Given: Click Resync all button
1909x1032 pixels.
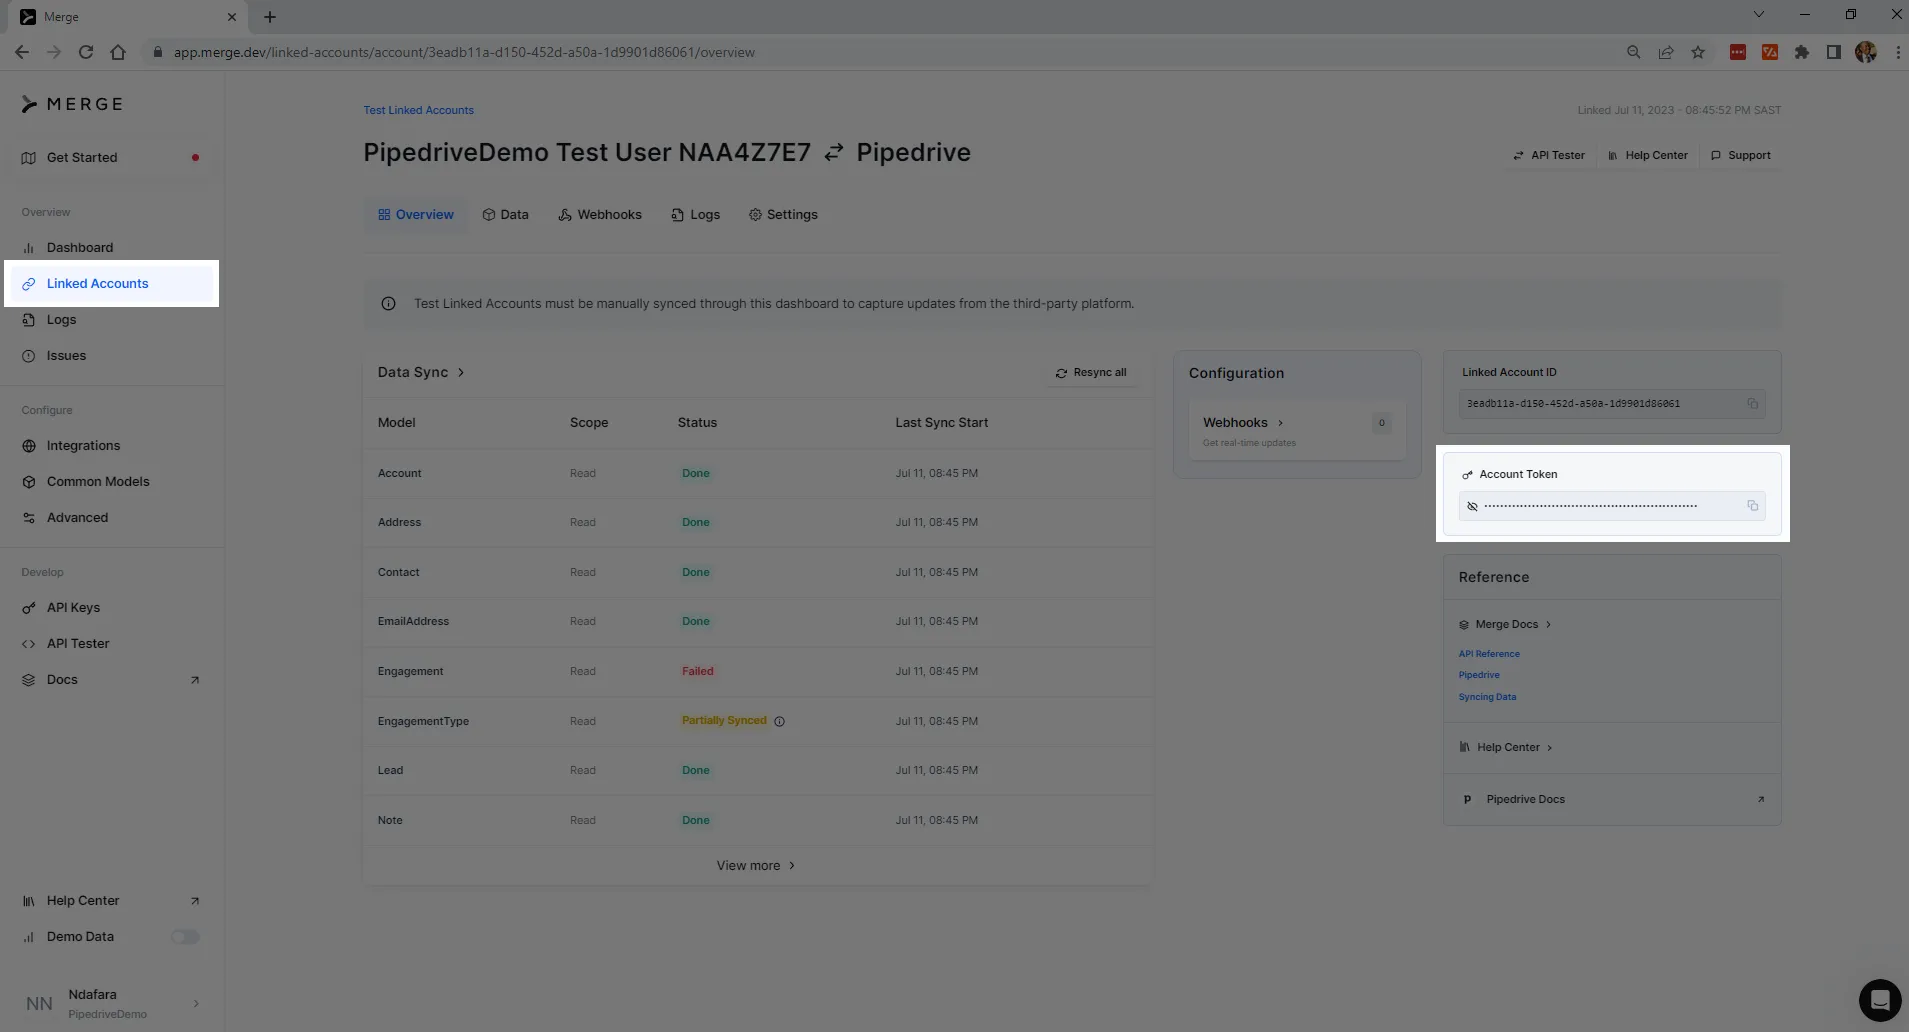Looking at the screenshot, I should tap(1090, 372).
